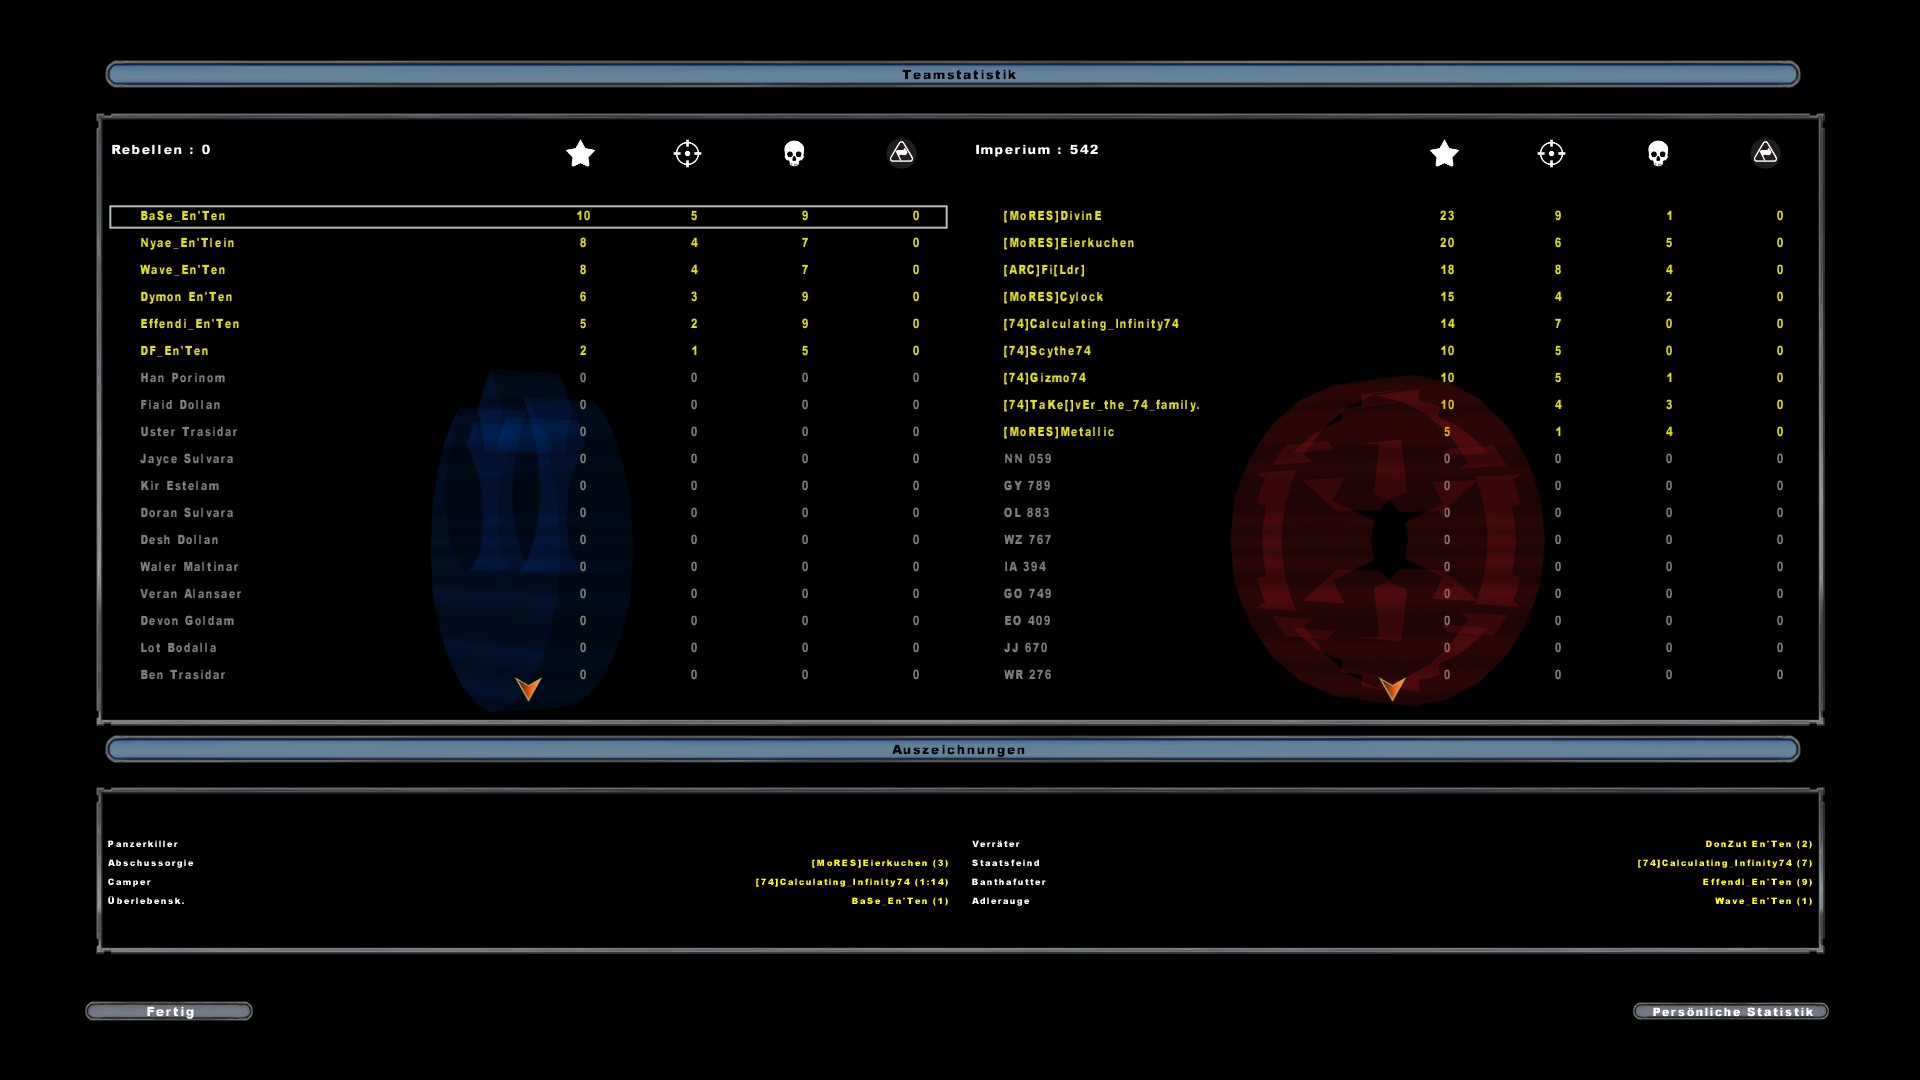1920x1080 pixels.
Task: Click Verräter winner DonZut En'Ten (2)
Action: (x=1759, y=844)
